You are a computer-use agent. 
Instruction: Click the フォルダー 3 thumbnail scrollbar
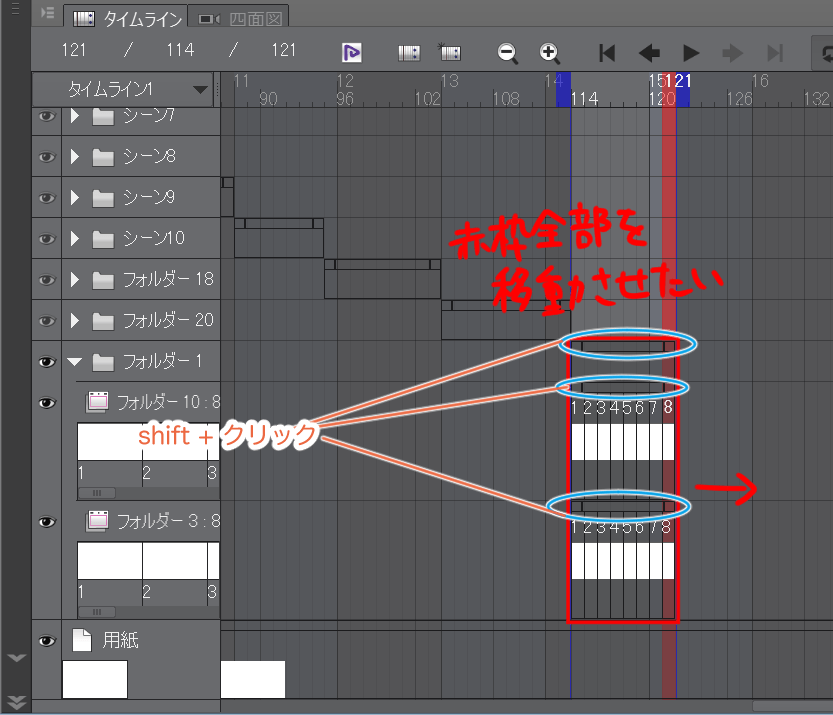click(x=98, y=612)
